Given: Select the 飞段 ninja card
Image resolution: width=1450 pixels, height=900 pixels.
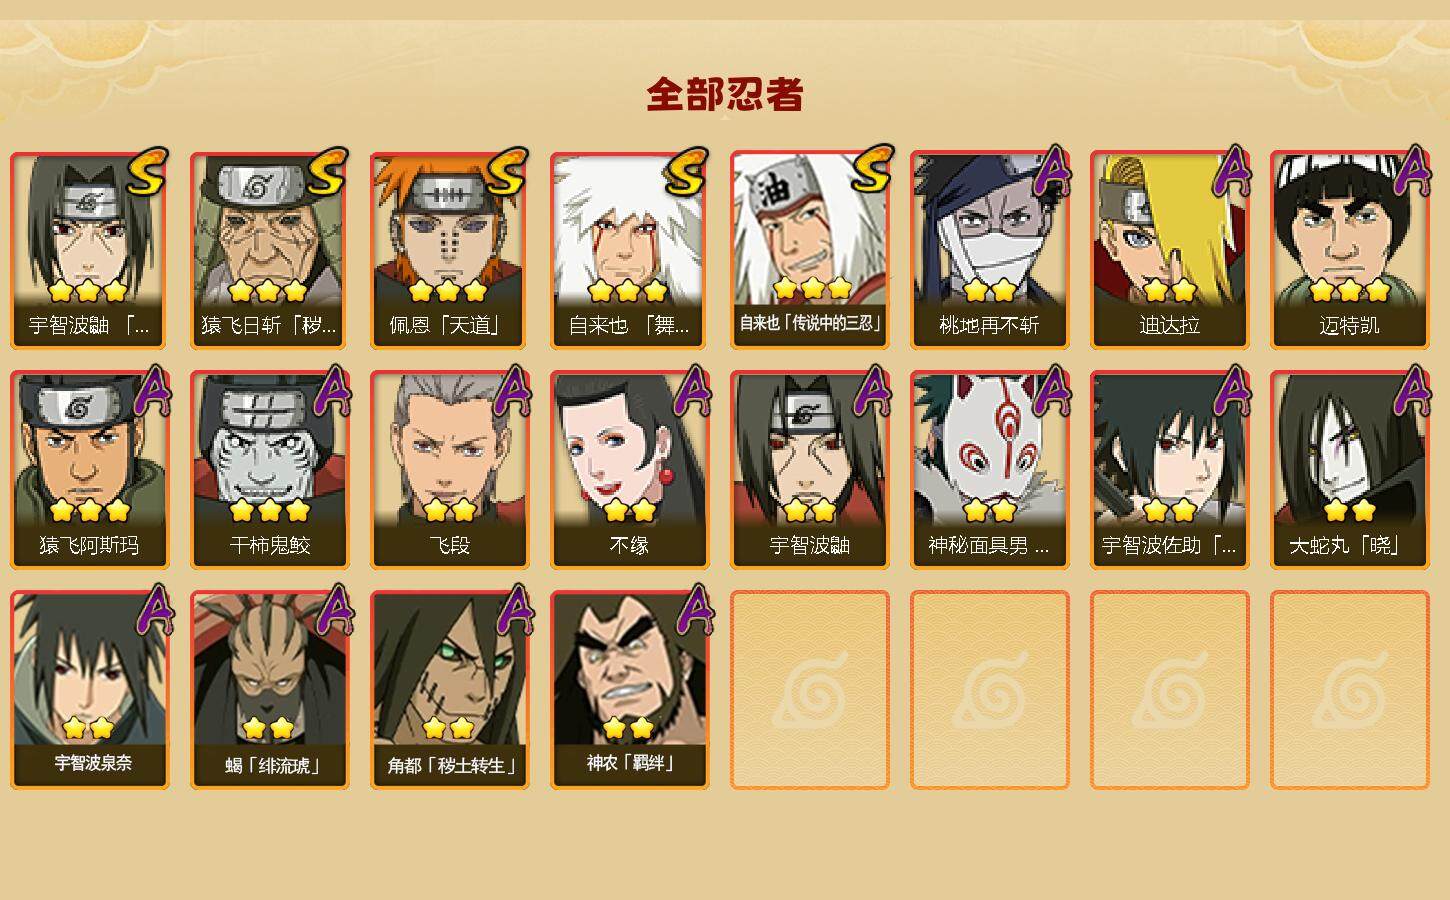Looking at the screenshot, I should click(x=449, y=470).
